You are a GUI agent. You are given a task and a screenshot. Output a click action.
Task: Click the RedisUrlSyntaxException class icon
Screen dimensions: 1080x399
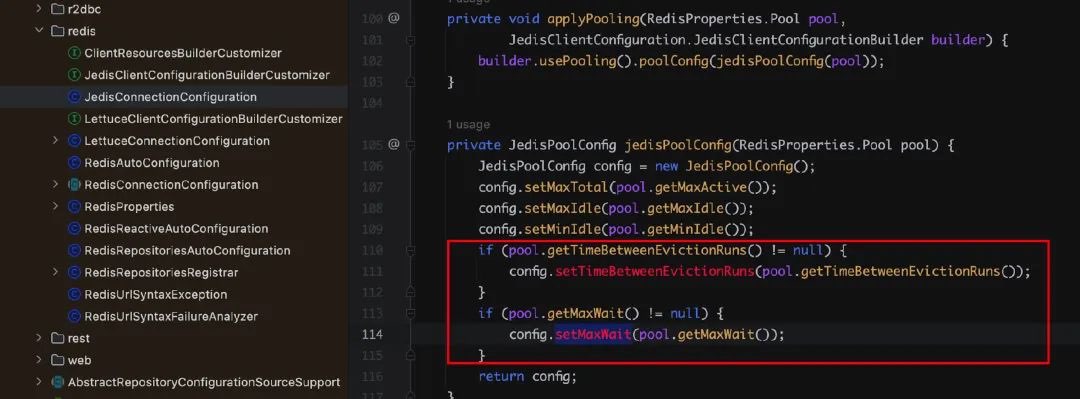[x=74, y=295]
